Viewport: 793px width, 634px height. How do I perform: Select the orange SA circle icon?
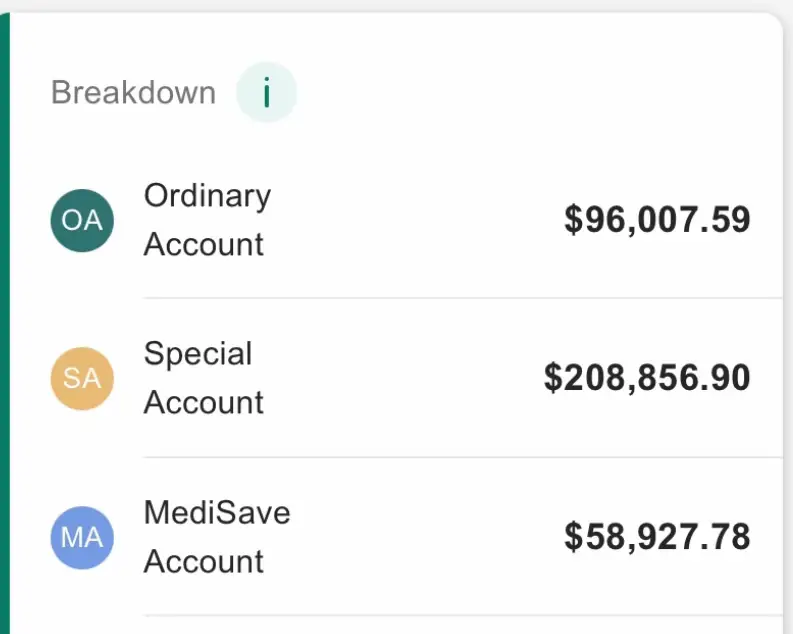pyautogui.click(x=82, y=379)
